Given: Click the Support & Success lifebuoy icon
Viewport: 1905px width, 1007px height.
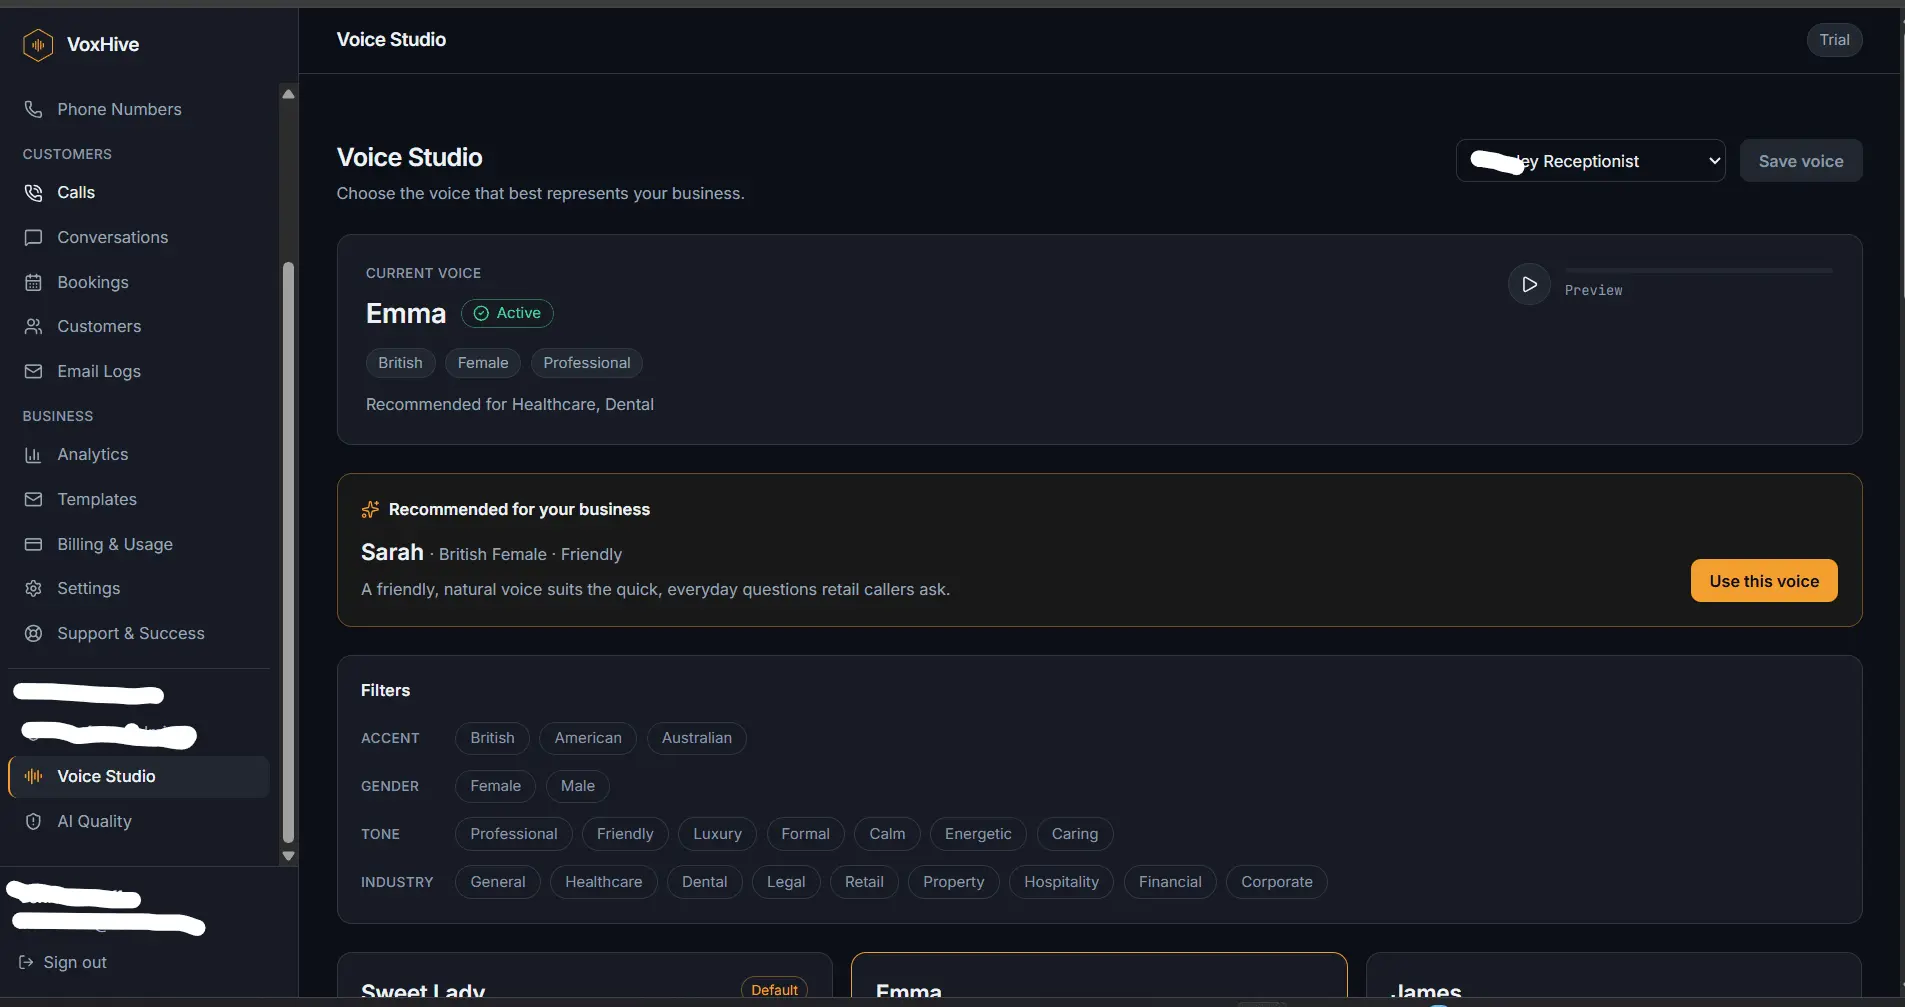Looking at the screenshot, I should [33, 633].
